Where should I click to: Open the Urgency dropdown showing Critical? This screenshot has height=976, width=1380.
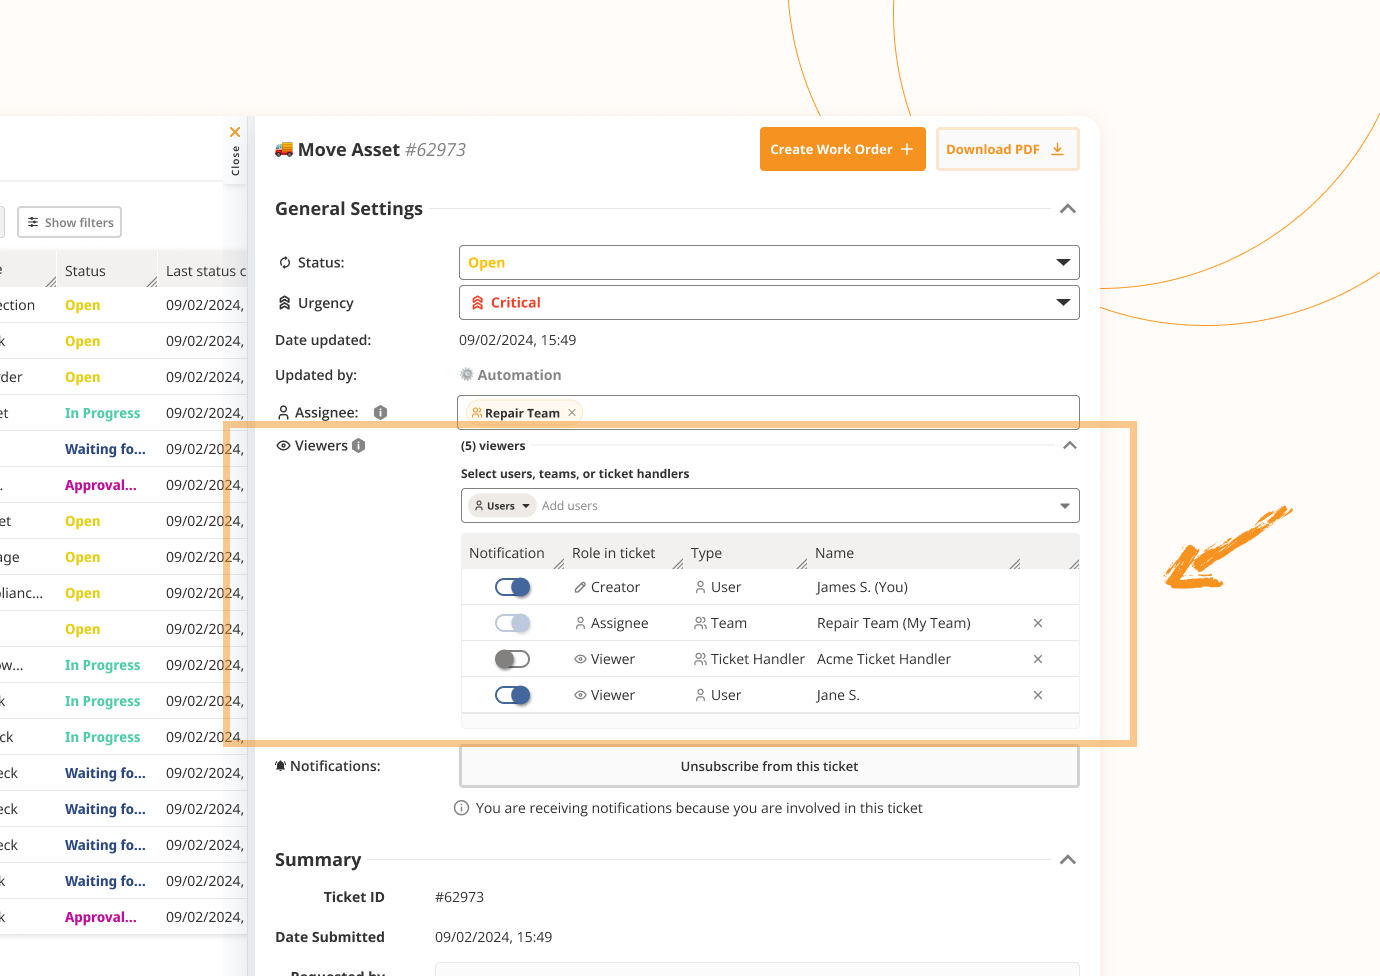(768, 303)
